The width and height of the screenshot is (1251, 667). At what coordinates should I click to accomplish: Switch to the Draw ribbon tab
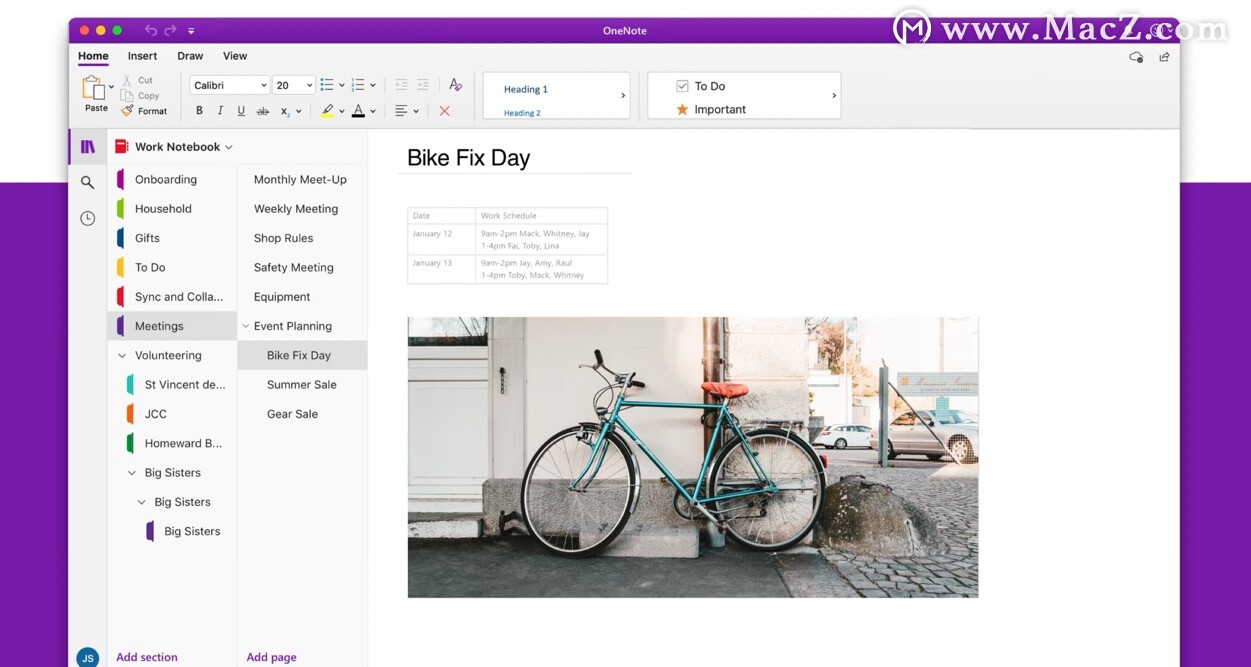(190, 56)
